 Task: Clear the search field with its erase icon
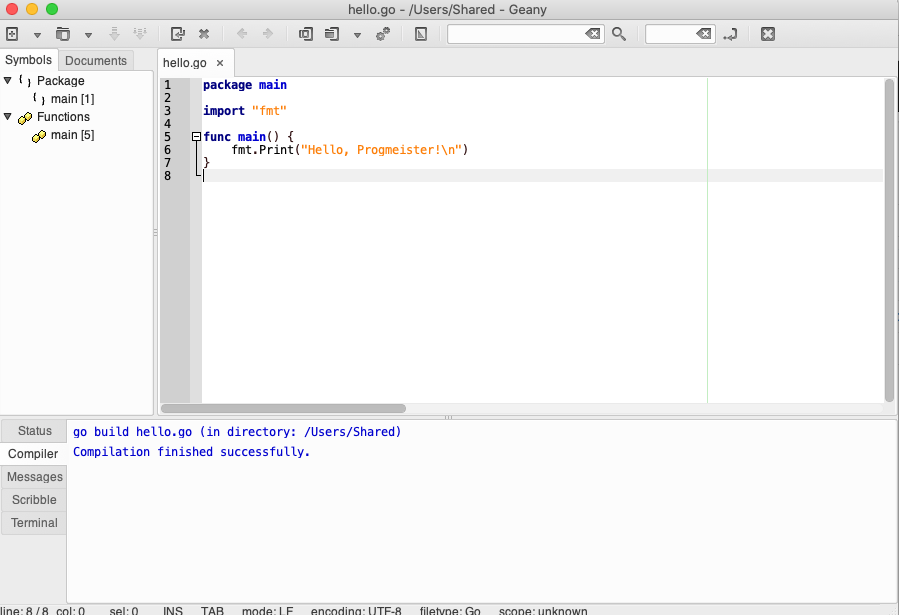tap(593, 34)
